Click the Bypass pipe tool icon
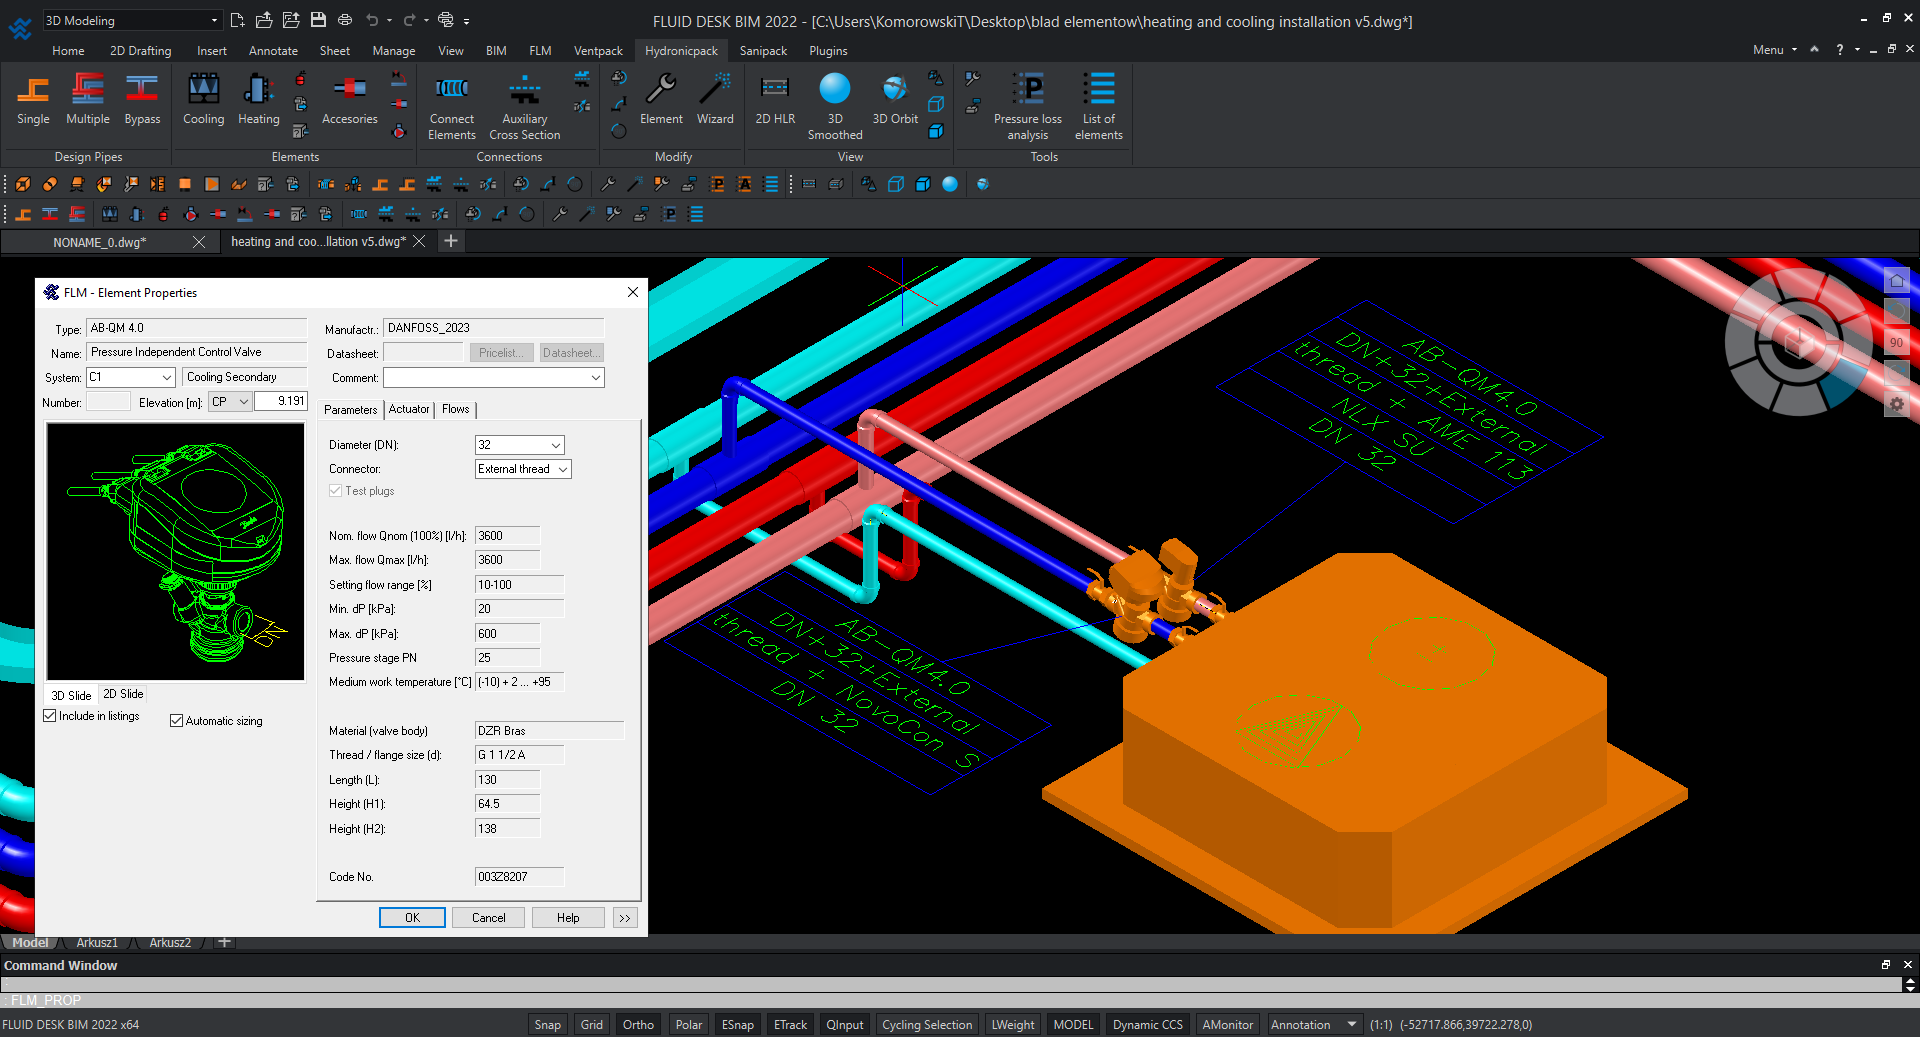The width and height of the screenshot is (1920, 1037). (142, 100)
